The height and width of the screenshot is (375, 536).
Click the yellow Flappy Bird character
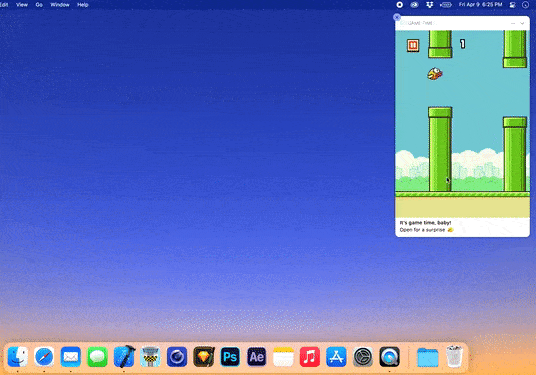point(435,73)
